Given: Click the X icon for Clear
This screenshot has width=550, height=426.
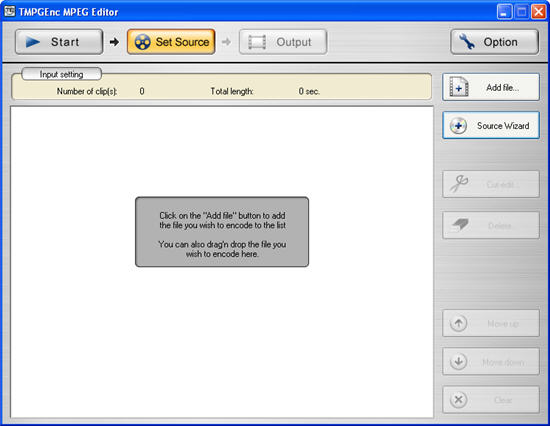Looking at the screenshot, I should pyautogui.click(x=458, y=400).
